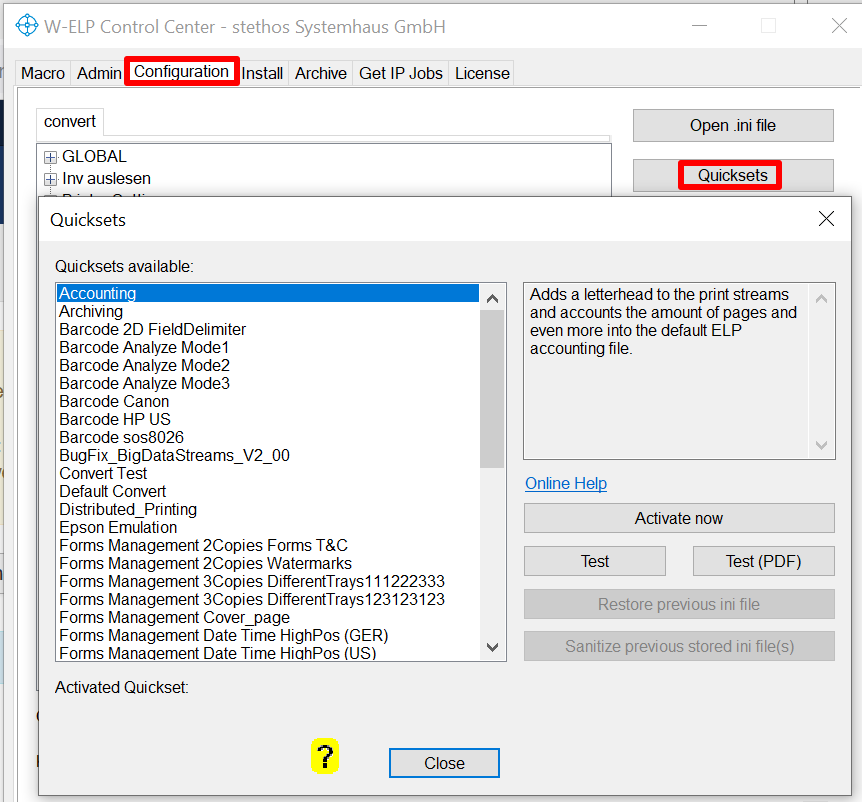Close the Quicksets dialog with X icon
The image size is (862, 802).
point(826,219)
